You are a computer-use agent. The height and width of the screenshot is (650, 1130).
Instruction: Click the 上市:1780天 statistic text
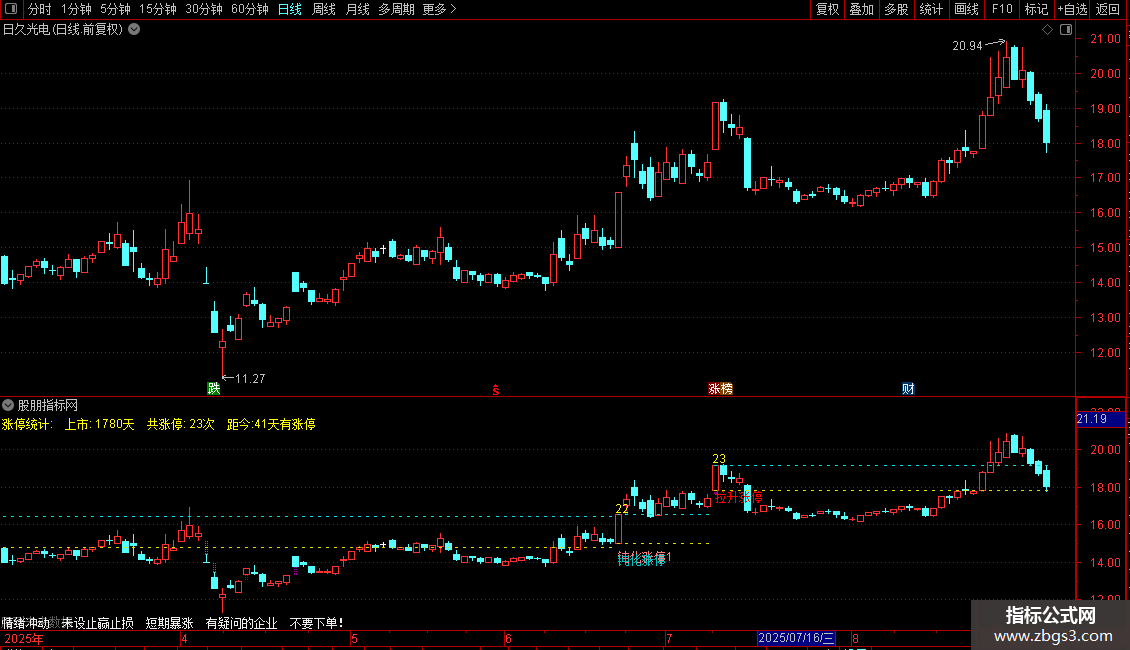click(x=99, y=424)
